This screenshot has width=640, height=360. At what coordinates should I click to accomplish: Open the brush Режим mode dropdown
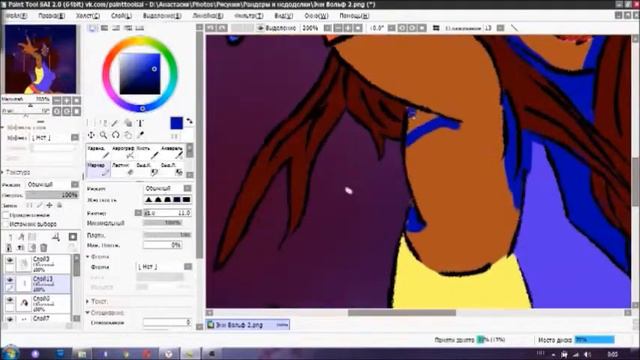[167, 189]
